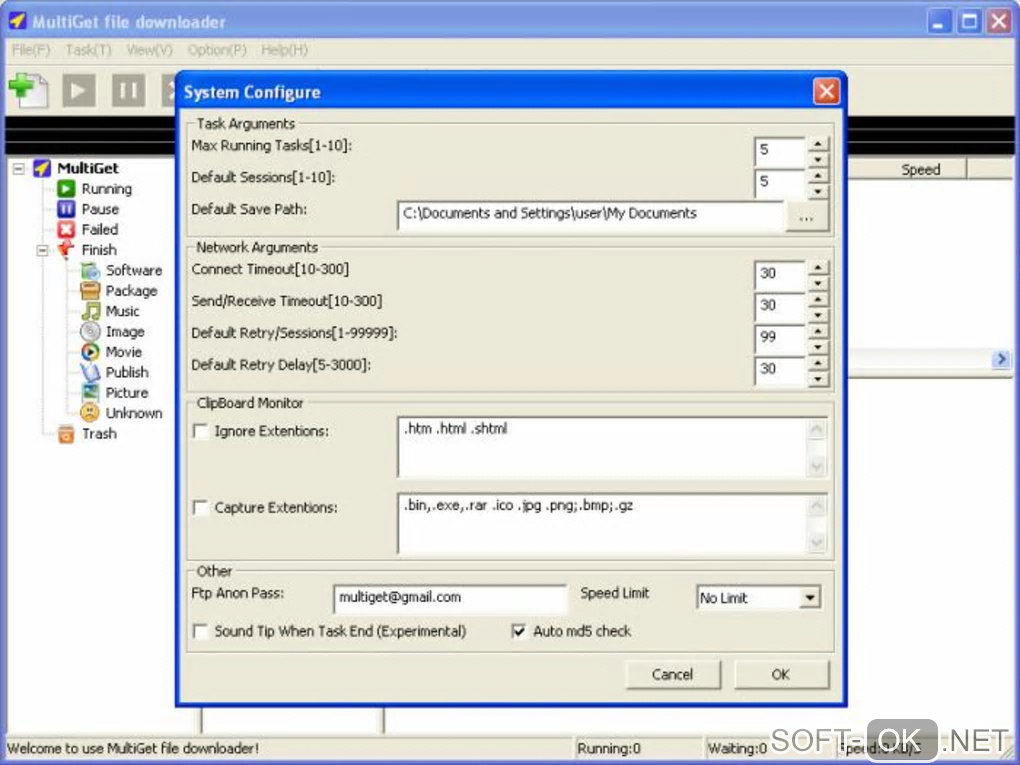Select the Package folder icon
The width and height of the screenshot is (1020, 765).
click(x=90, y=290)
